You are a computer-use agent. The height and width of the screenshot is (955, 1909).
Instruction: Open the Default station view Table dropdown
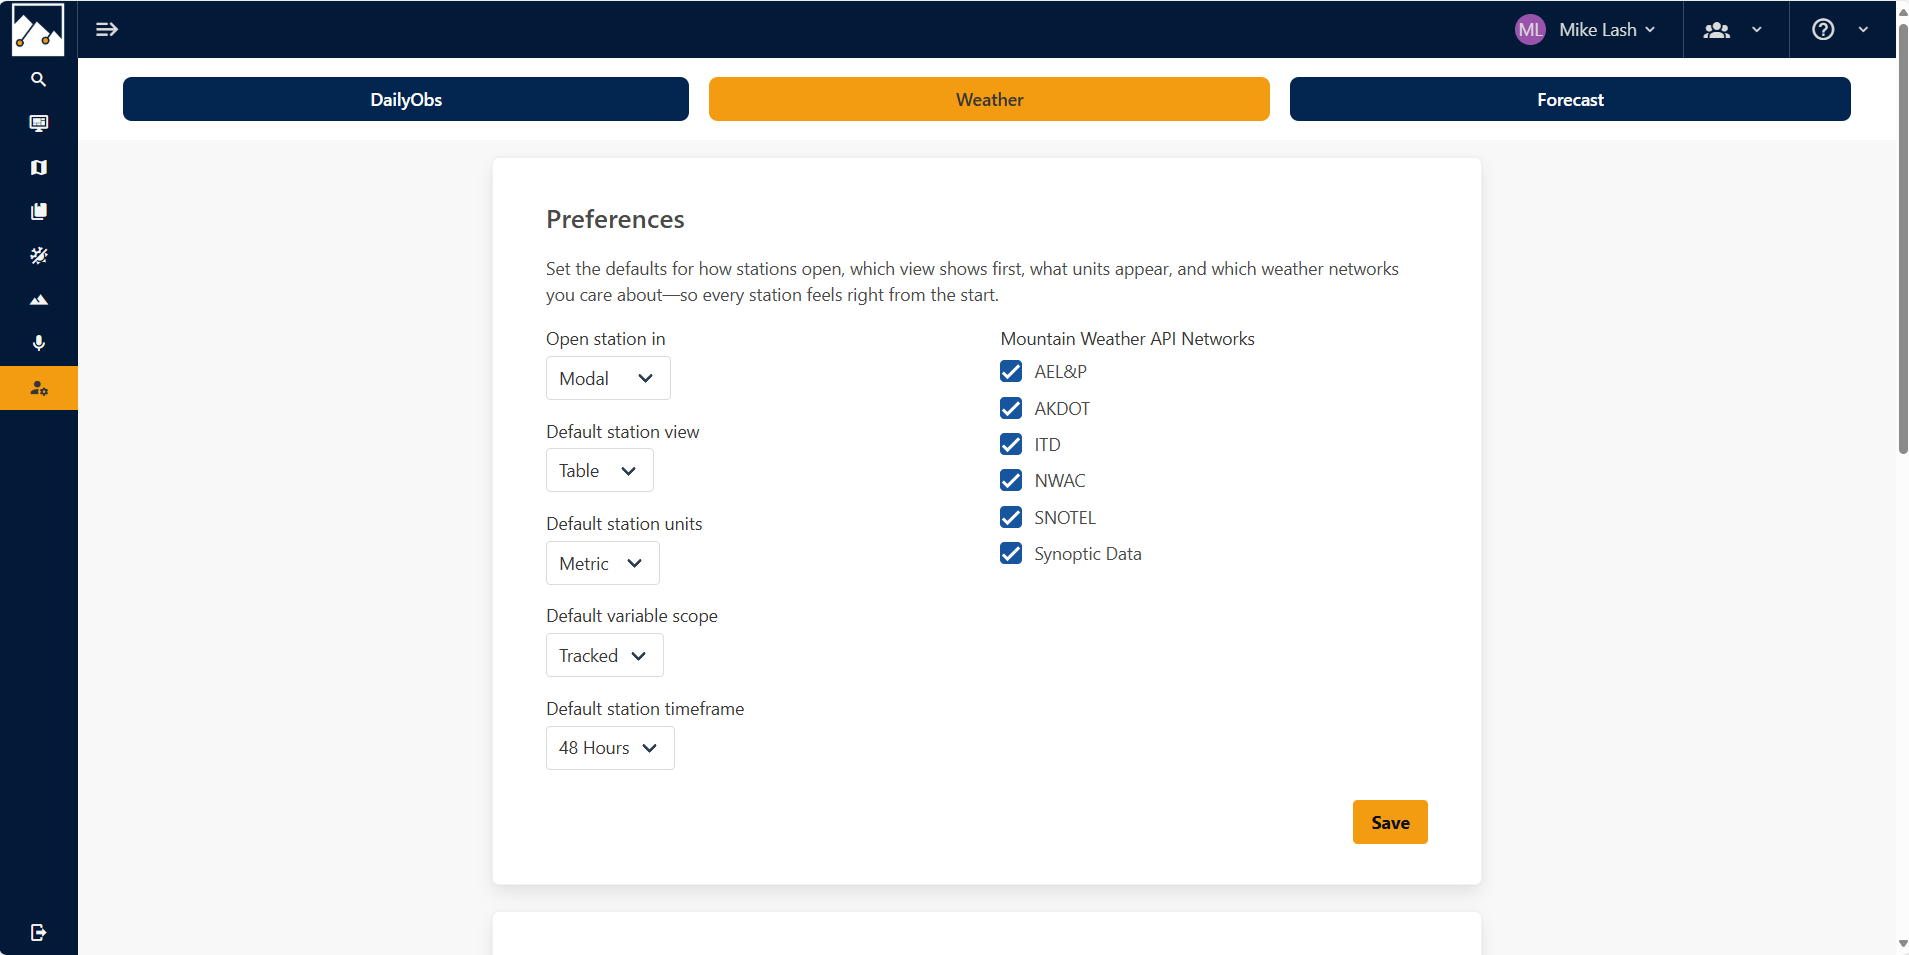[x=599, y=470]
